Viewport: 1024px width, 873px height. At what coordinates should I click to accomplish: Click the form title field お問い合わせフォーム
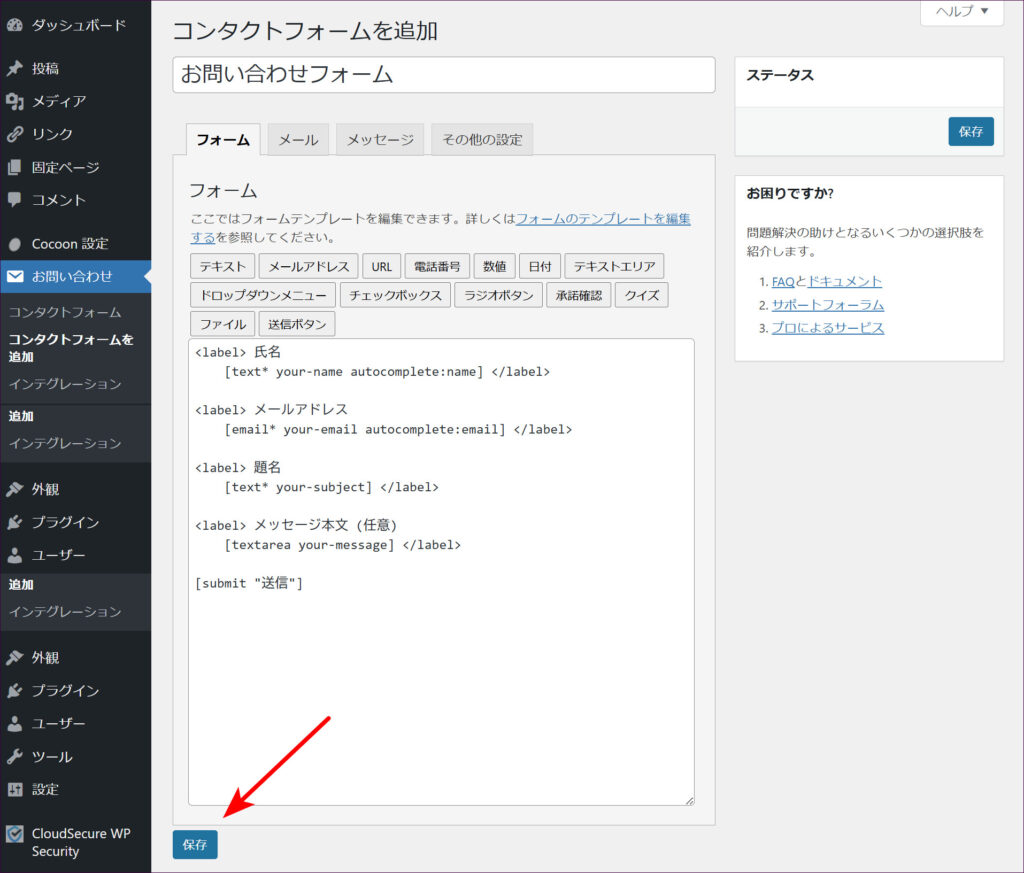pos(443,75)
